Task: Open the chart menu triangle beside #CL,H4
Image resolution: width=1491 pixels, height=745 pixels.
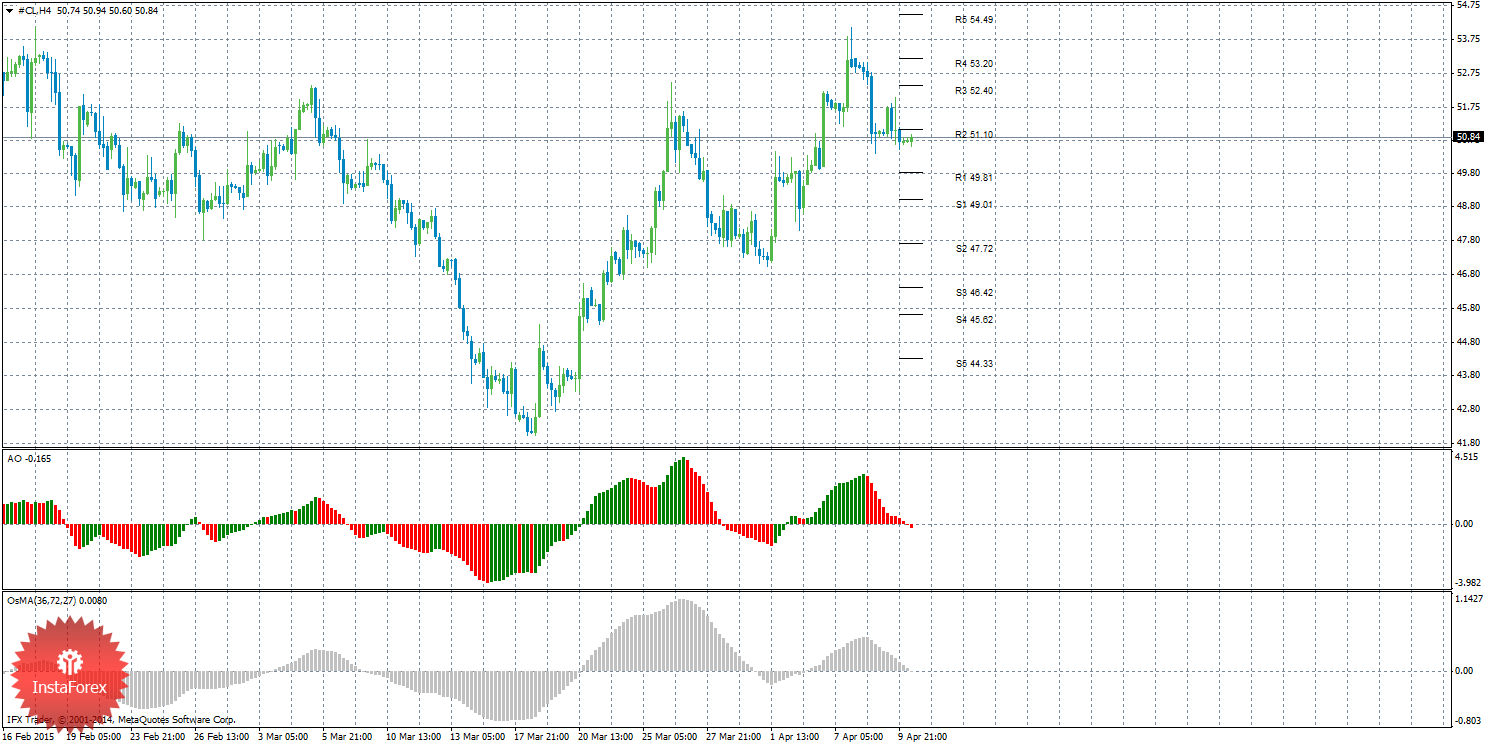Action: [x=10, y=10]
